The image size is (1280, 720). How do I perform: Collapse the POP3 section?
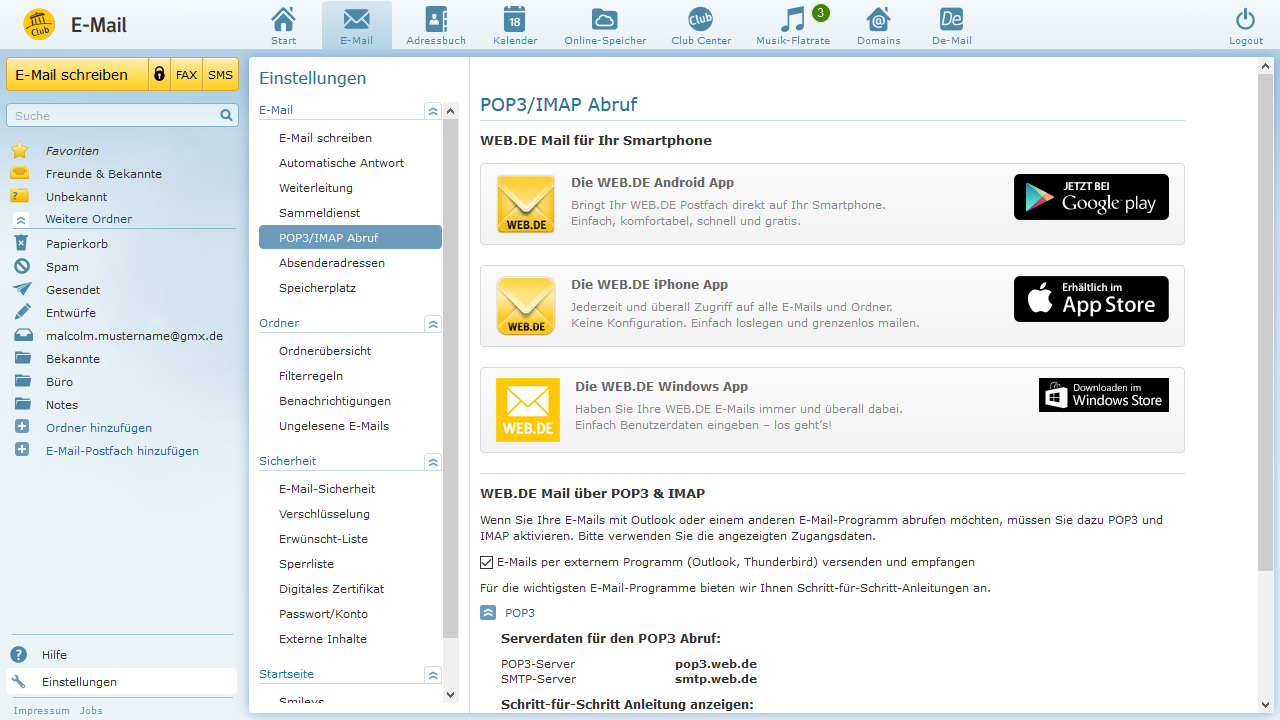pyautogui.click(x=487, y=612)
